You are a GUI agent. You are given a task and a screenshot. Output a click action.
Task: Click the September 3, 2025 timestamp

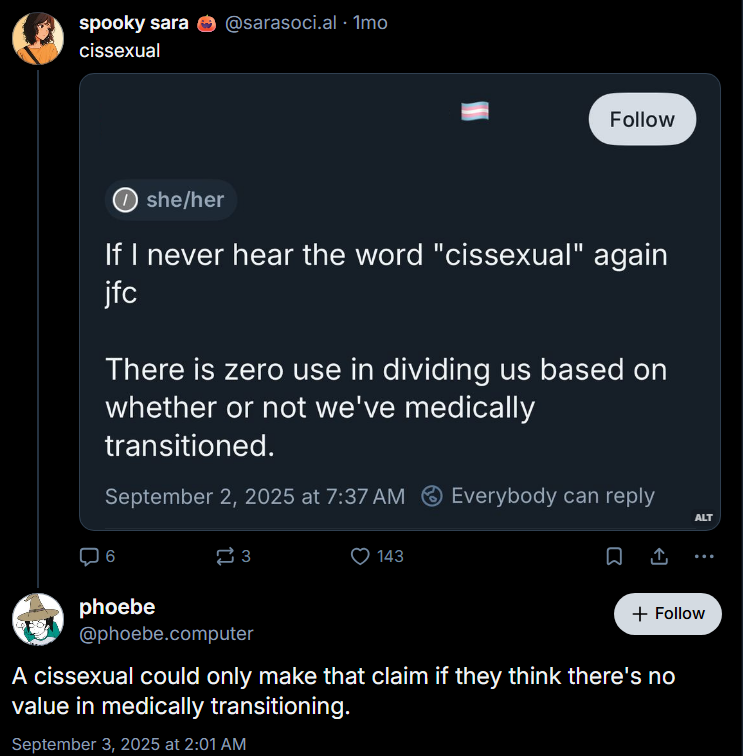coord(129,744)
